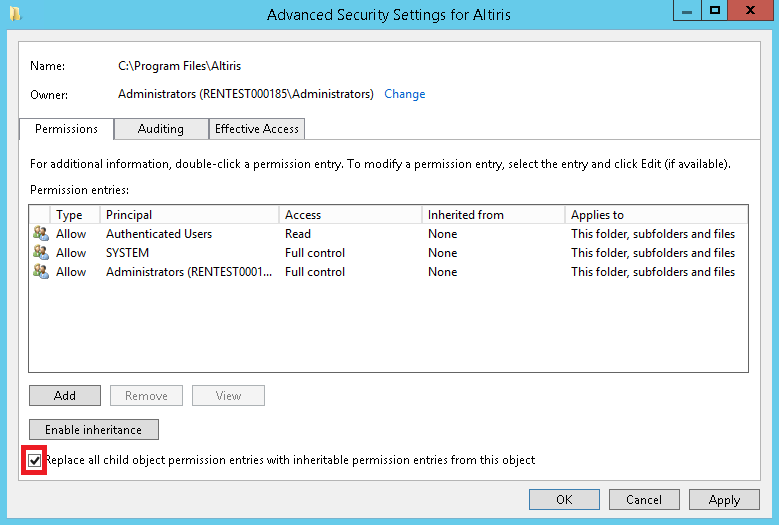Click the Applies to column header
The height and width of the screenshot is (525, 779).
coord(656,215)
